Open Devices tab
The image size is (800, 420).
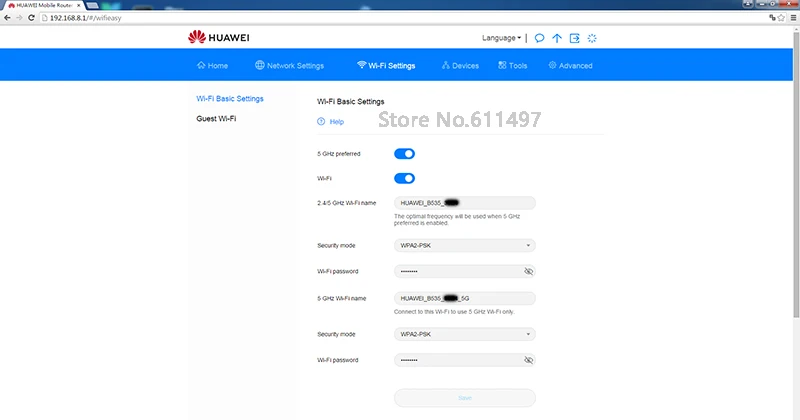460,65
